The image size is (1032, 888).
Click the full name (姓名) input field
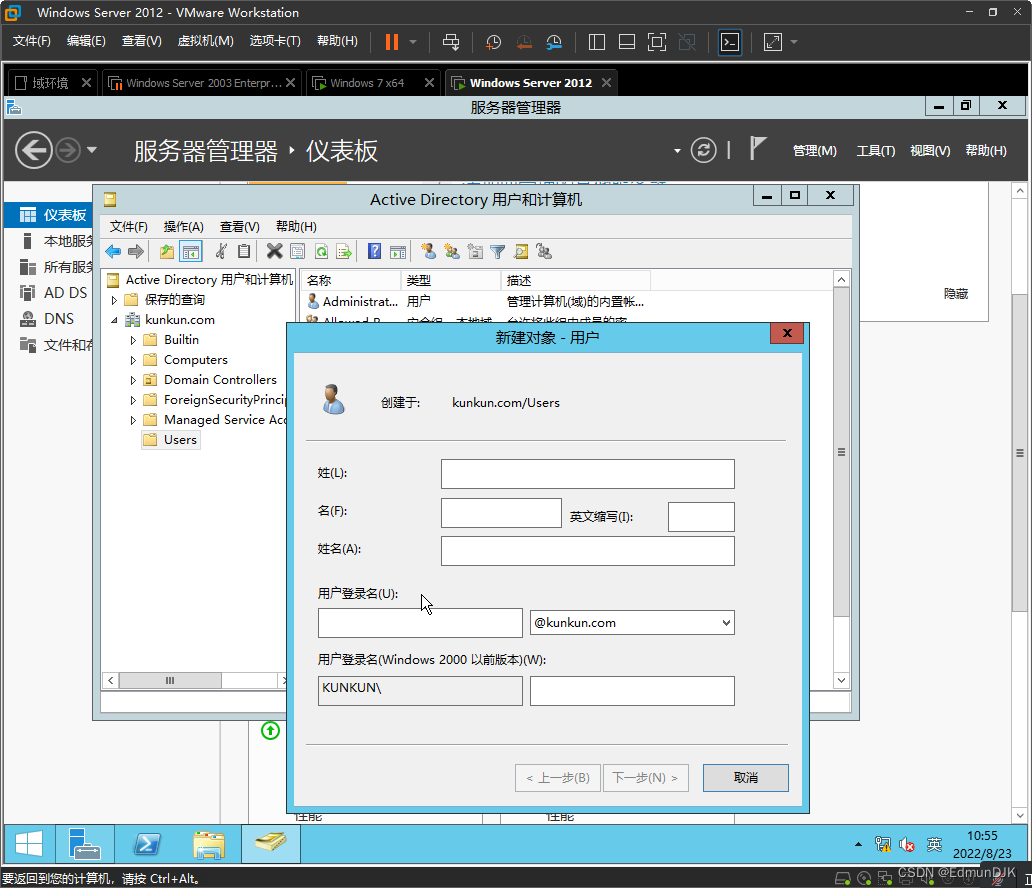tap(587, 551)
